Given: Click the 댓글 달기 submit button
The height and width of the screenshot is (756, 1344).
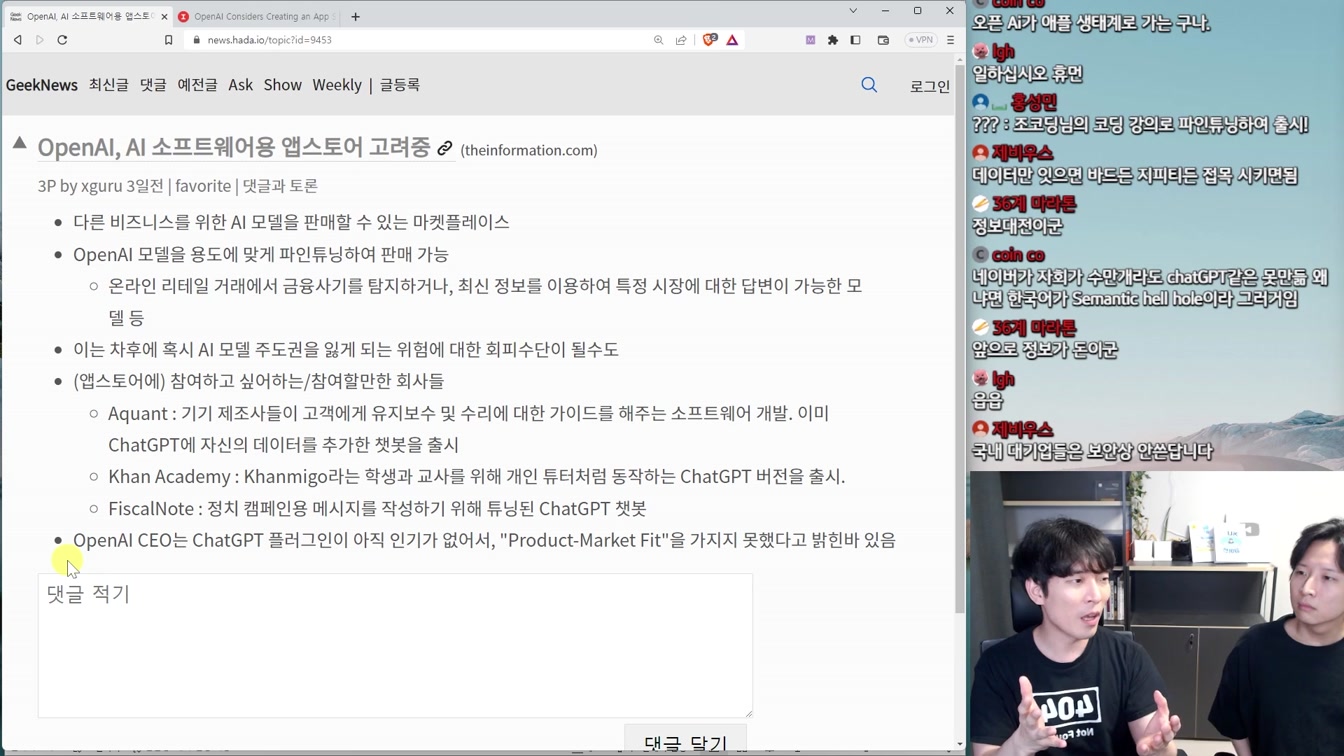Looking at the screenshot, I should [686, 743].
